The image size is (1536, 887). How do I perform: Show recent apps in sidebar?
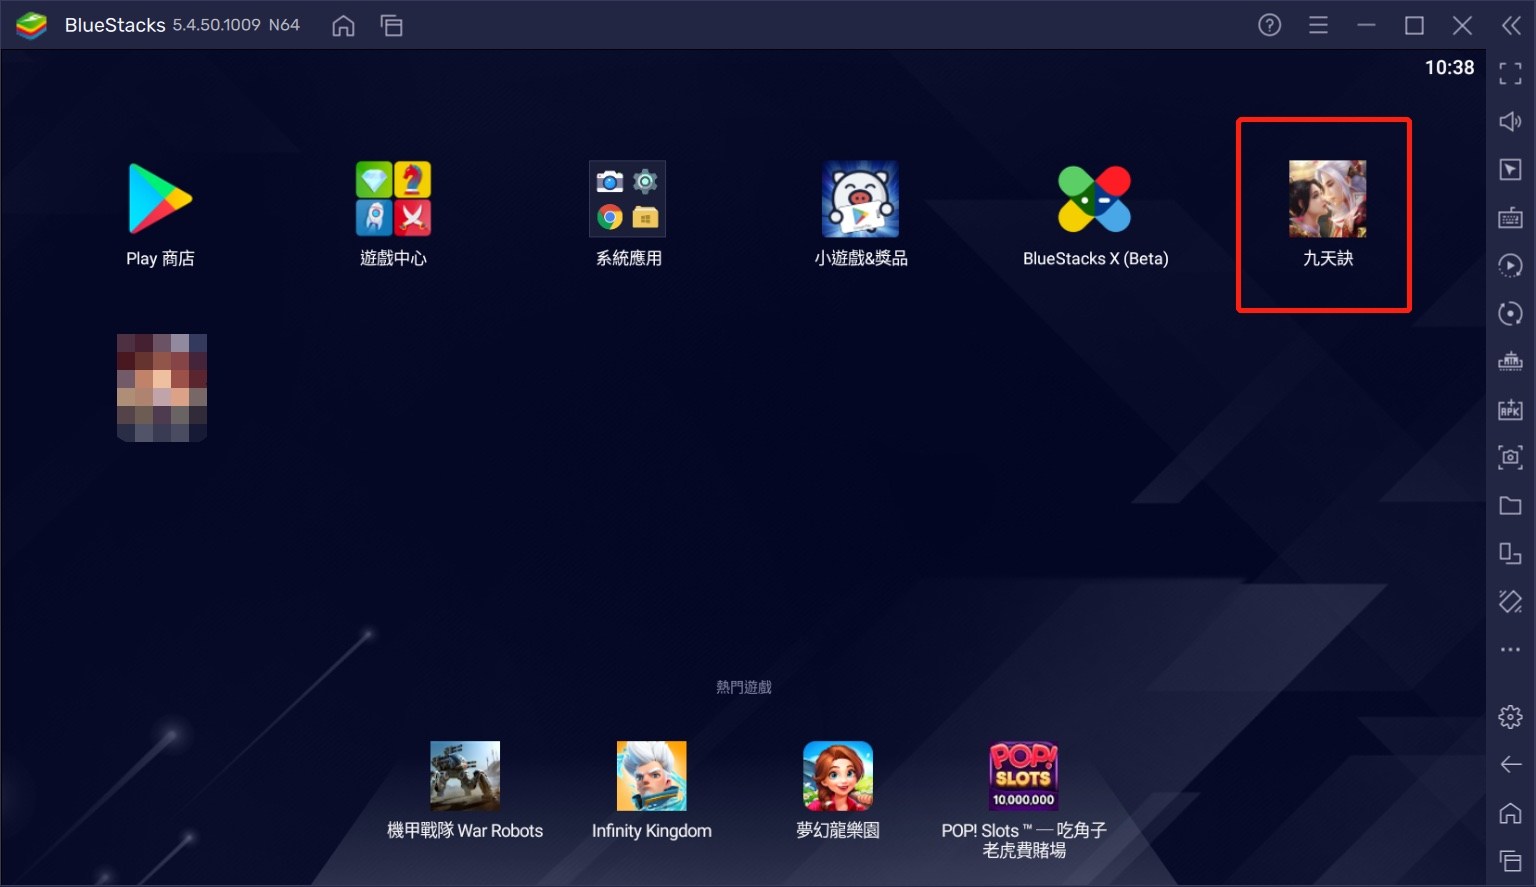click(1510, 860)
